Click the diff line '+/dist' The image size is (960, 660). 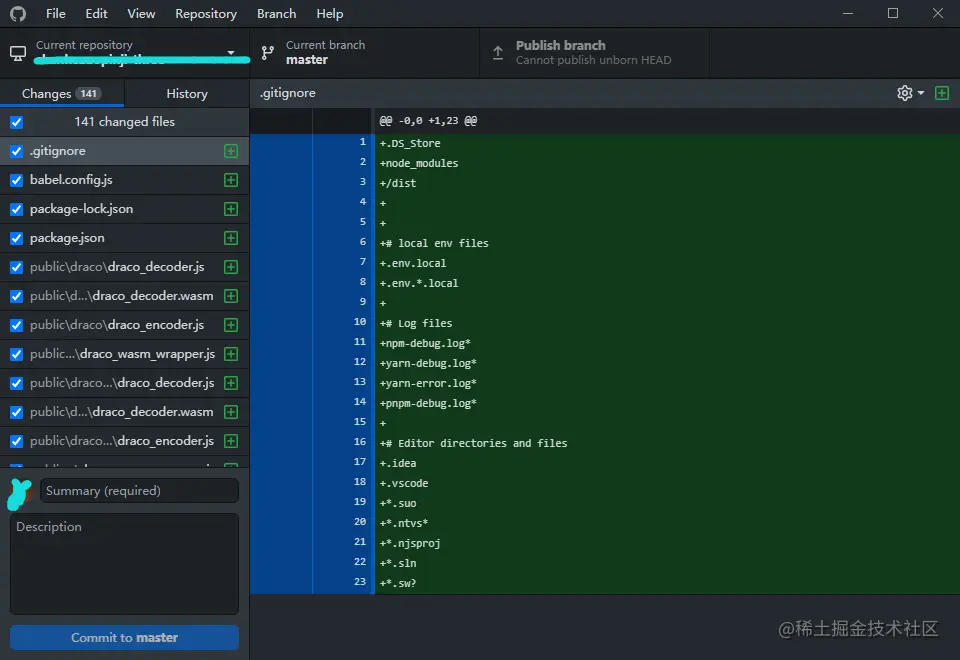pos(398,183)
